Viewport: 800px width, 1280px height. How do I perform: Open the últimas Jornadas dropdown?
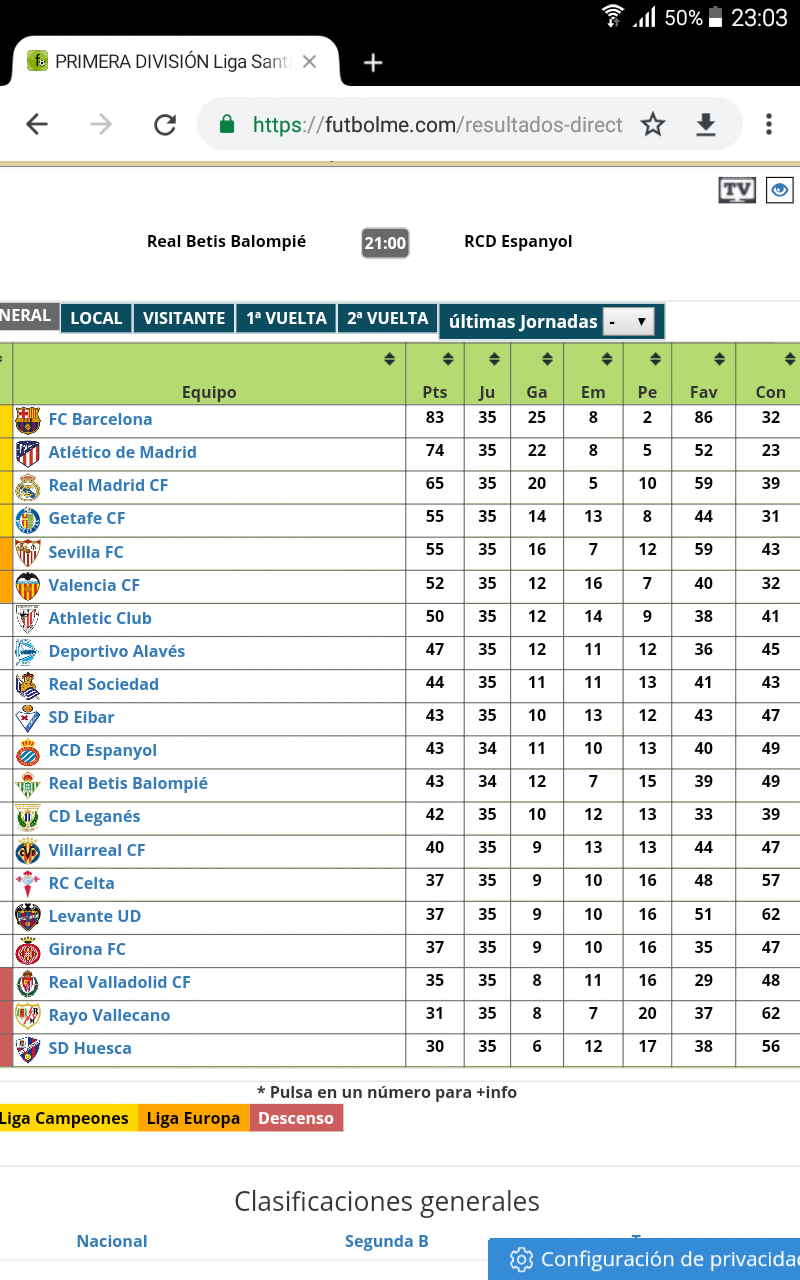628,321
